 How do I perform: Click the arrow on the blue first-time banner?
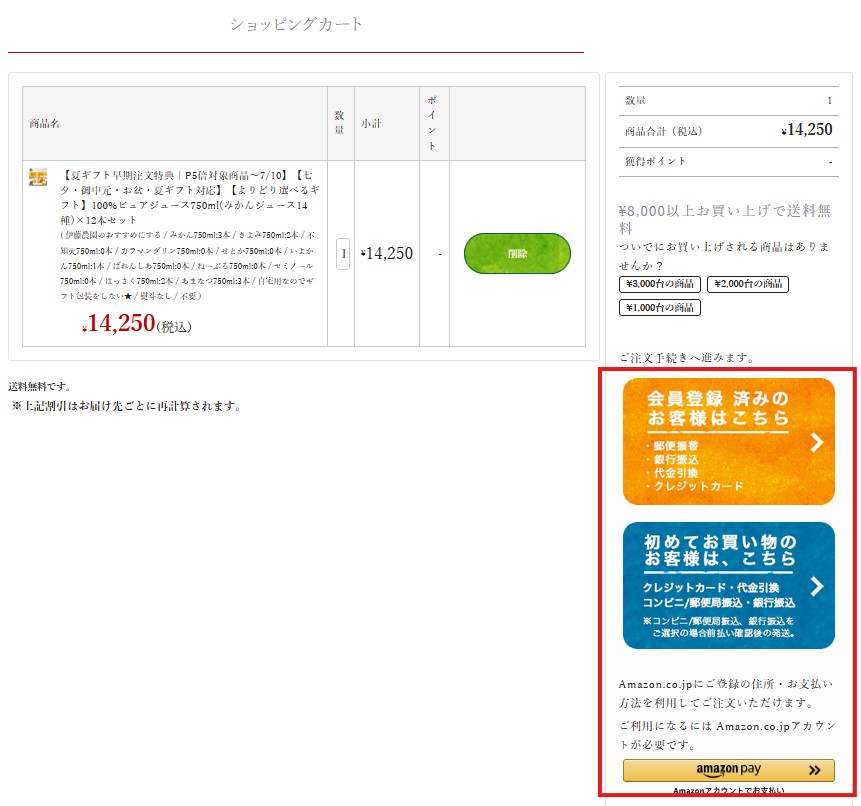point(816,586)
